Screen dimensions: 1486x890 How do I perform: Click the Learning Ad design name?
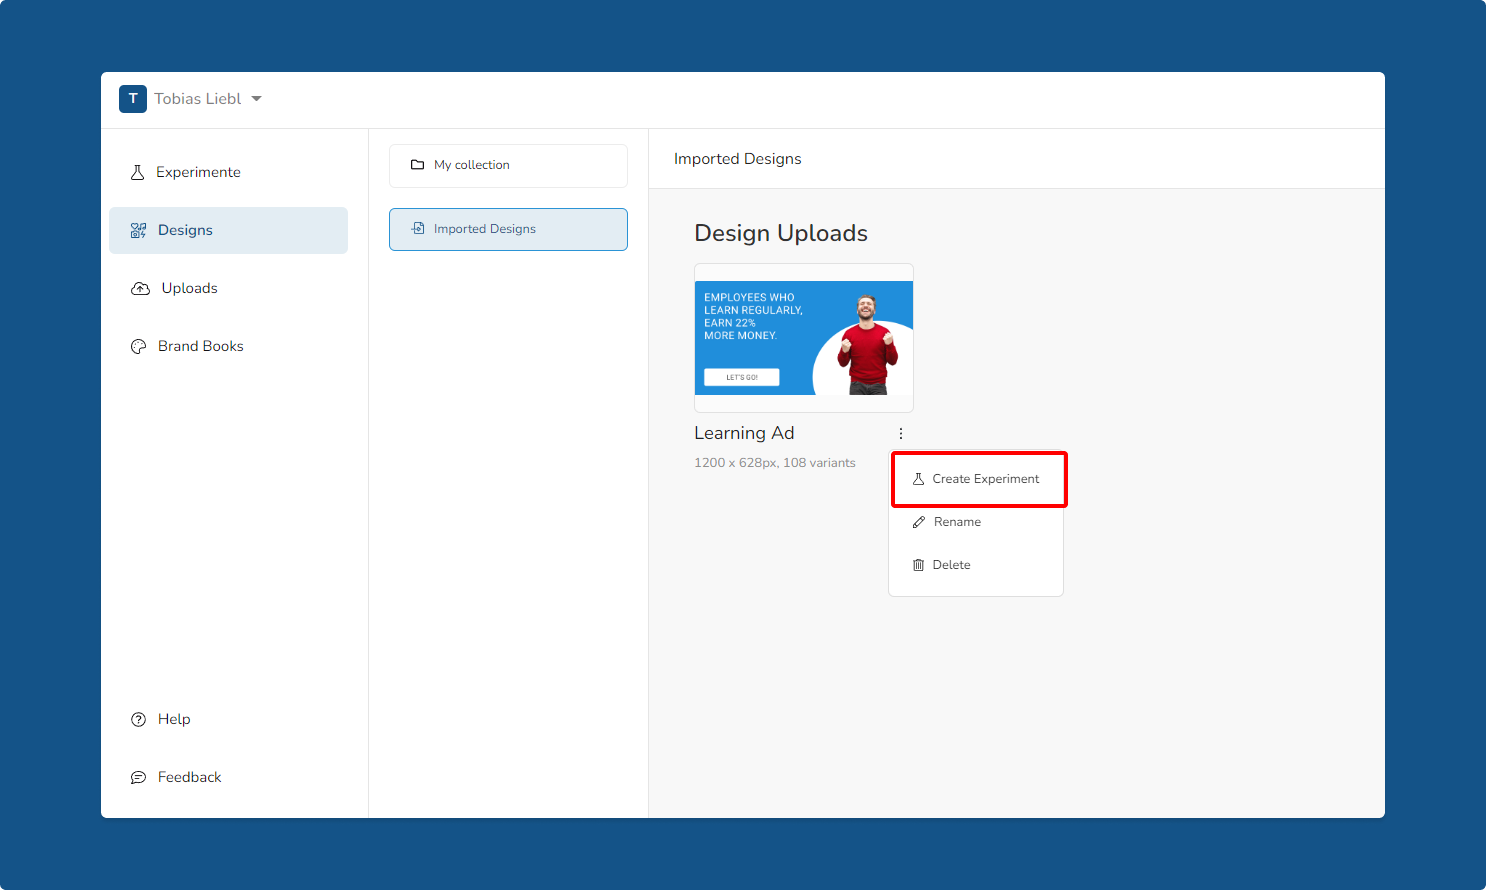744,433
